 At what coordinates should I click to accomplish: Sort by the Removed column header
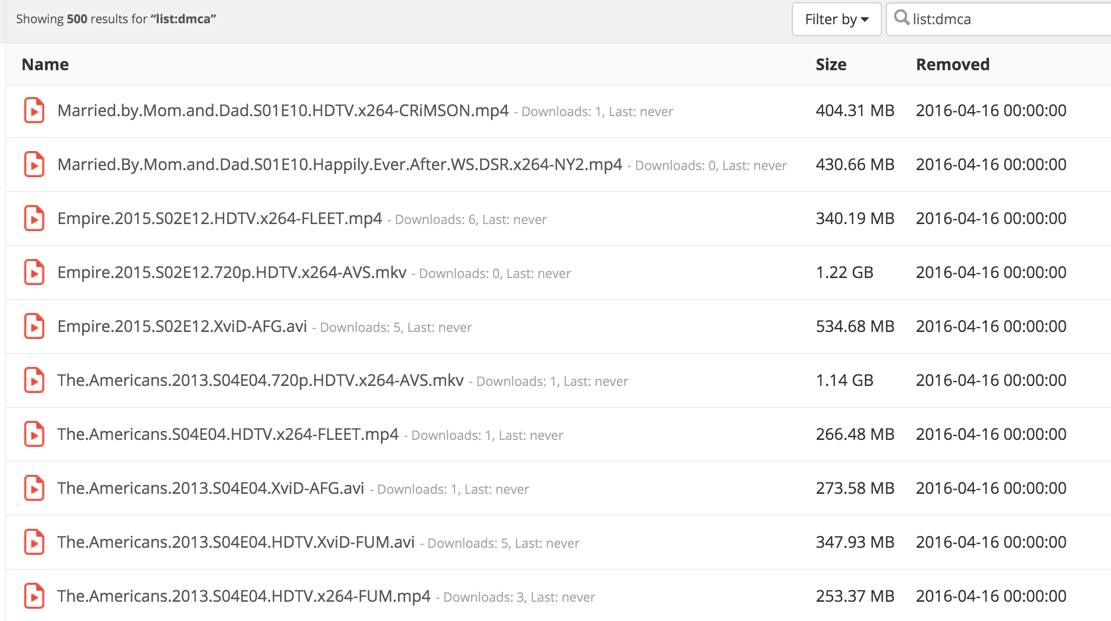click(x=952, y=64)
